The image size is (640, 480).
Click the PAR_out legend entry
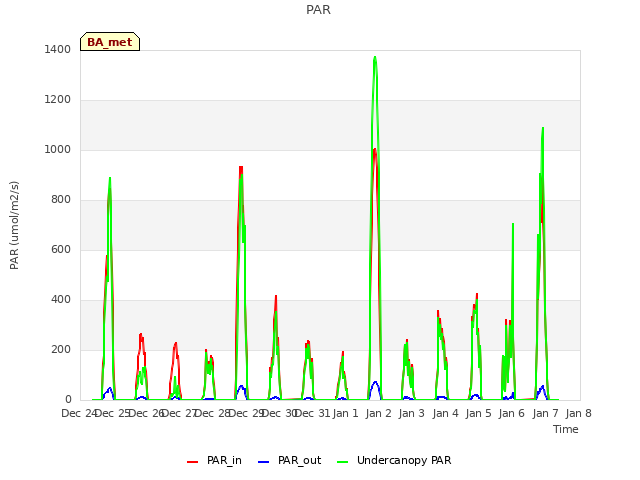[290, 460]
